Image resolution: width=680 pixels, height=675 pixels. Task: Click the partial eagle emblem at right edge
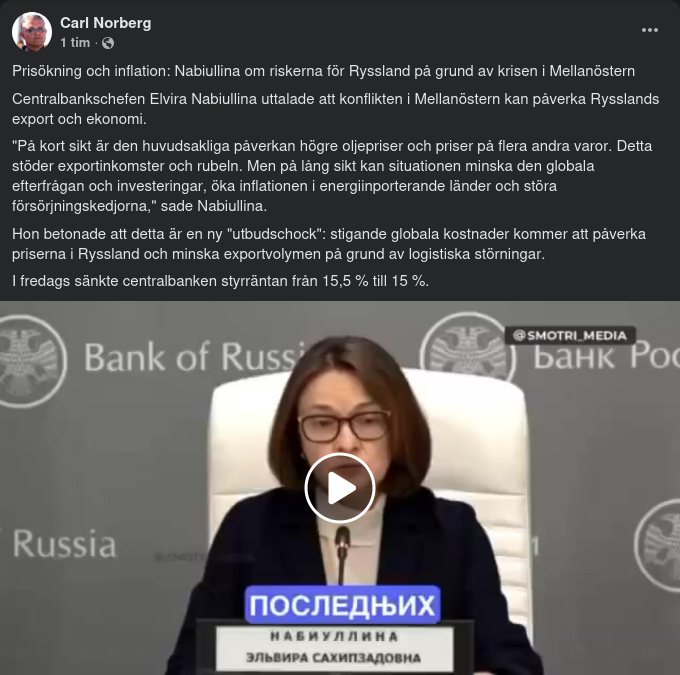(657, 544)
